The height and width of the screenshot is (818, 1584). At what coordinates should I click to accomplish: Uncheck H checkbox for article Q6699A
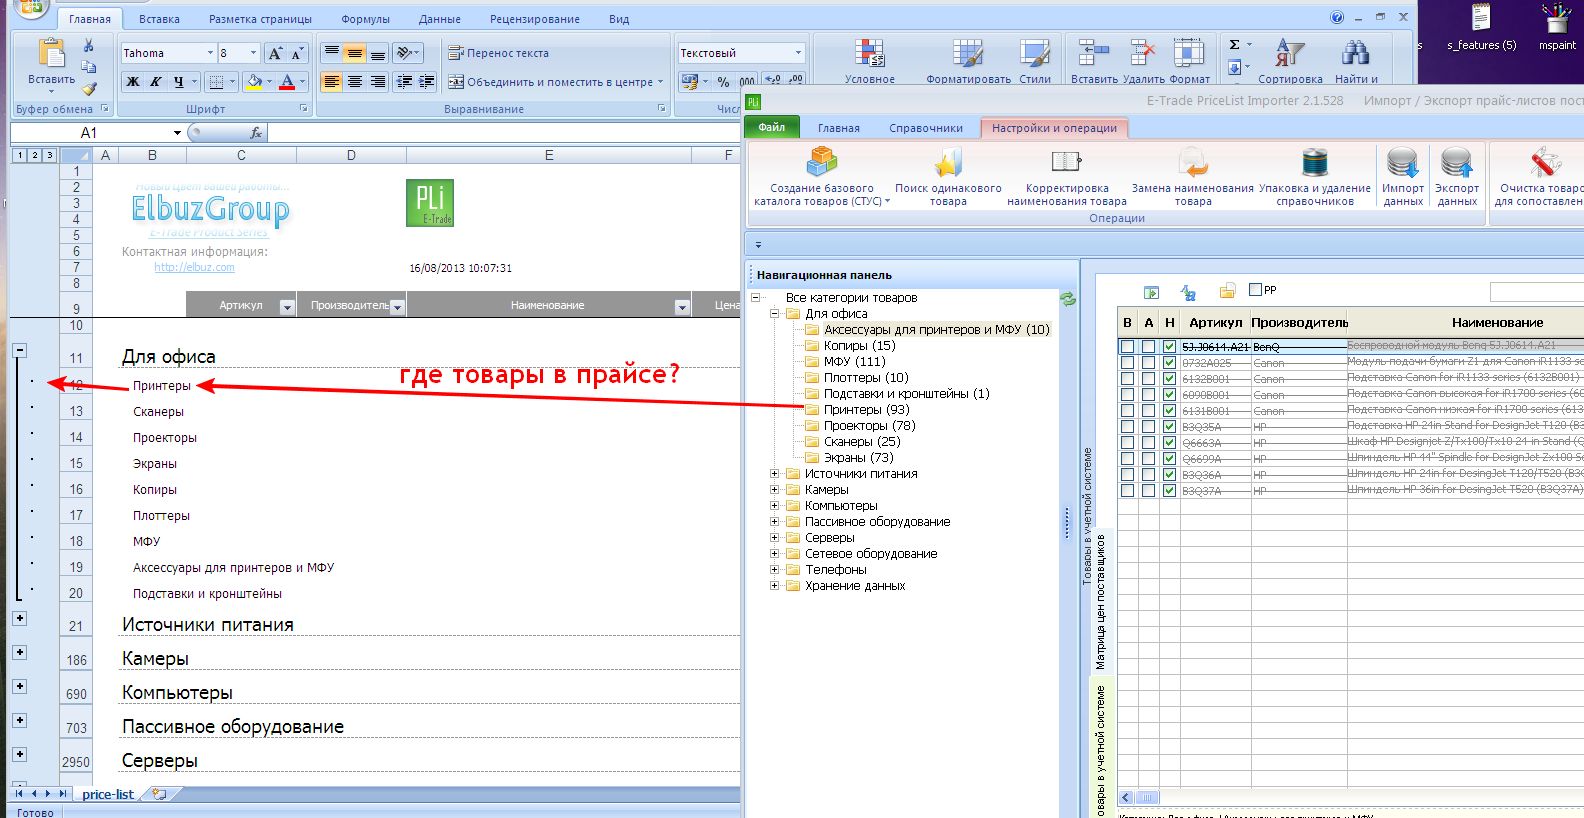pos(1169,459)
